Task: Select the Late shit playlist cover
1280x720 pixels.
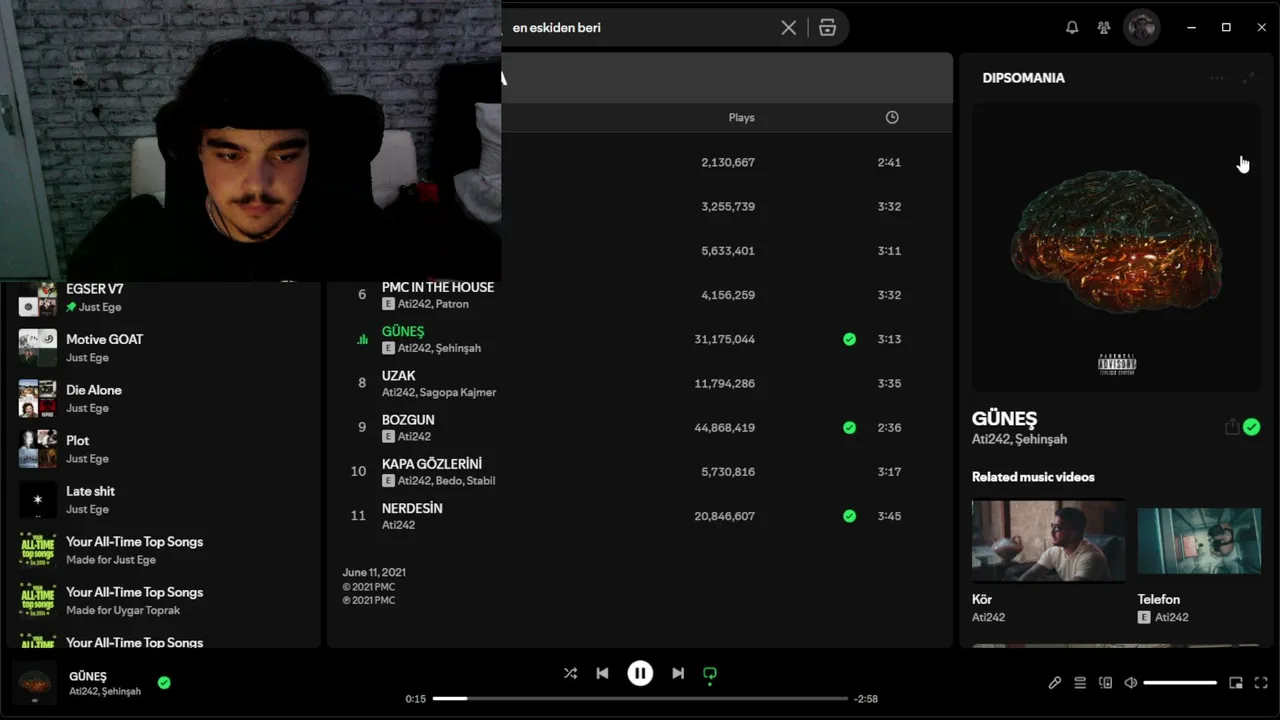Action: pos(38,499)
